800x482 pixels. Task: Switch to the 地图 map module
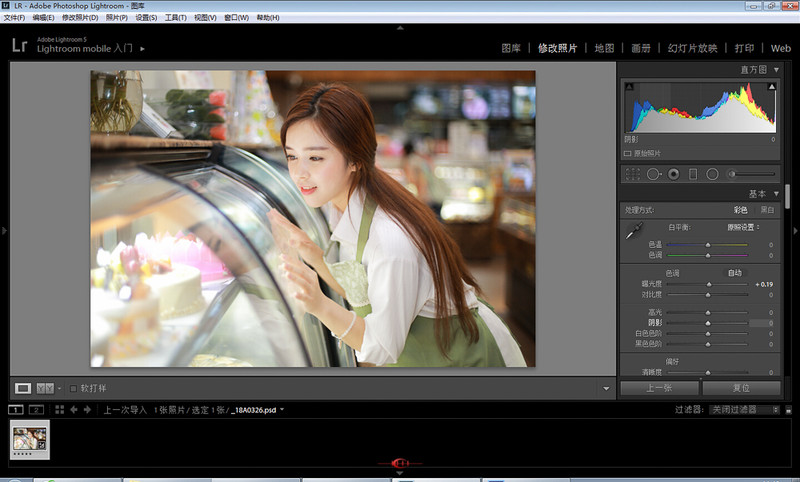(x=604, y=48)
